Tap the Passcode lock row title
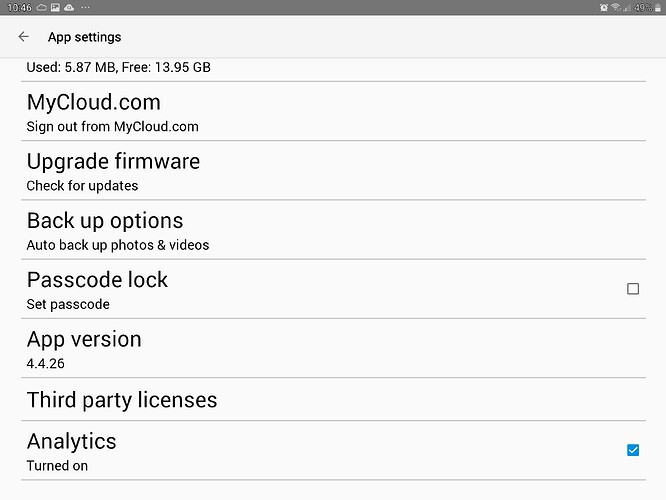The width and height of the screenshot is (666, 500). click(x=97, y=280)
